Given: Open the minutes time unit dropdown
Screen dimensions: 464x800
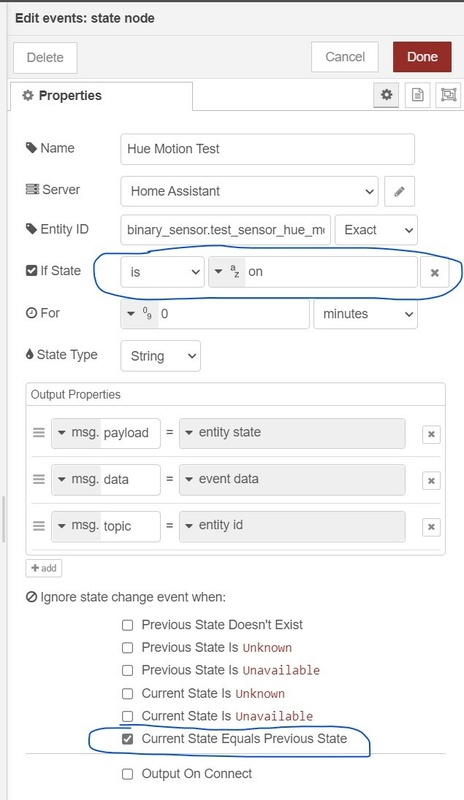Looking at the screenshot, I should (365, 314).
